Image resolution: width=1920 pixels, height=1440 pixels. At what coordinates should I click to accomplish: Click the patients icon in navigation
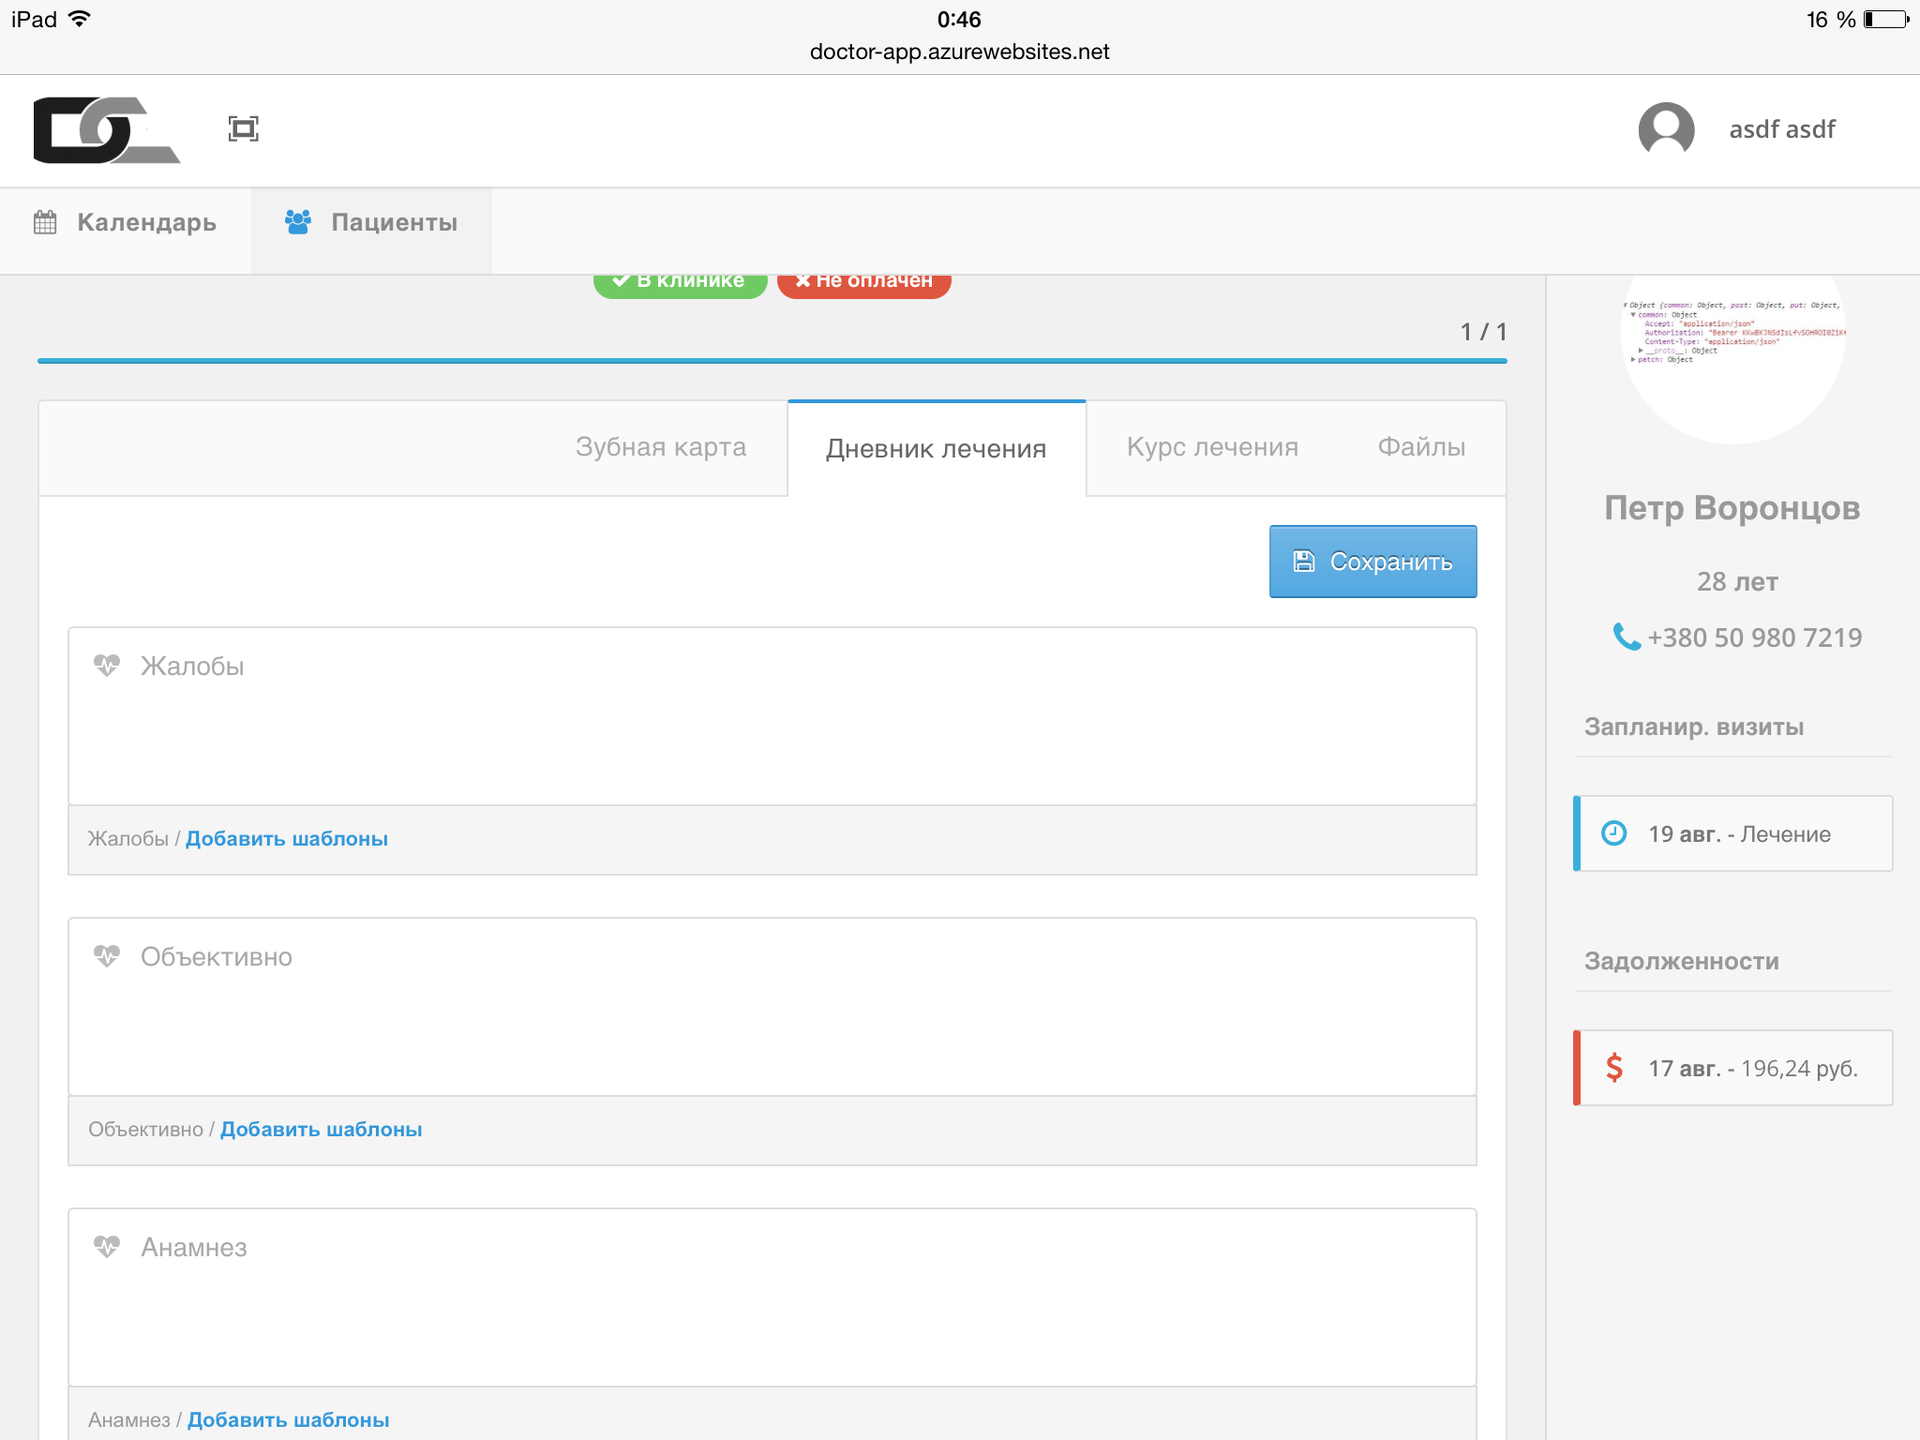[x=298, y=224]
